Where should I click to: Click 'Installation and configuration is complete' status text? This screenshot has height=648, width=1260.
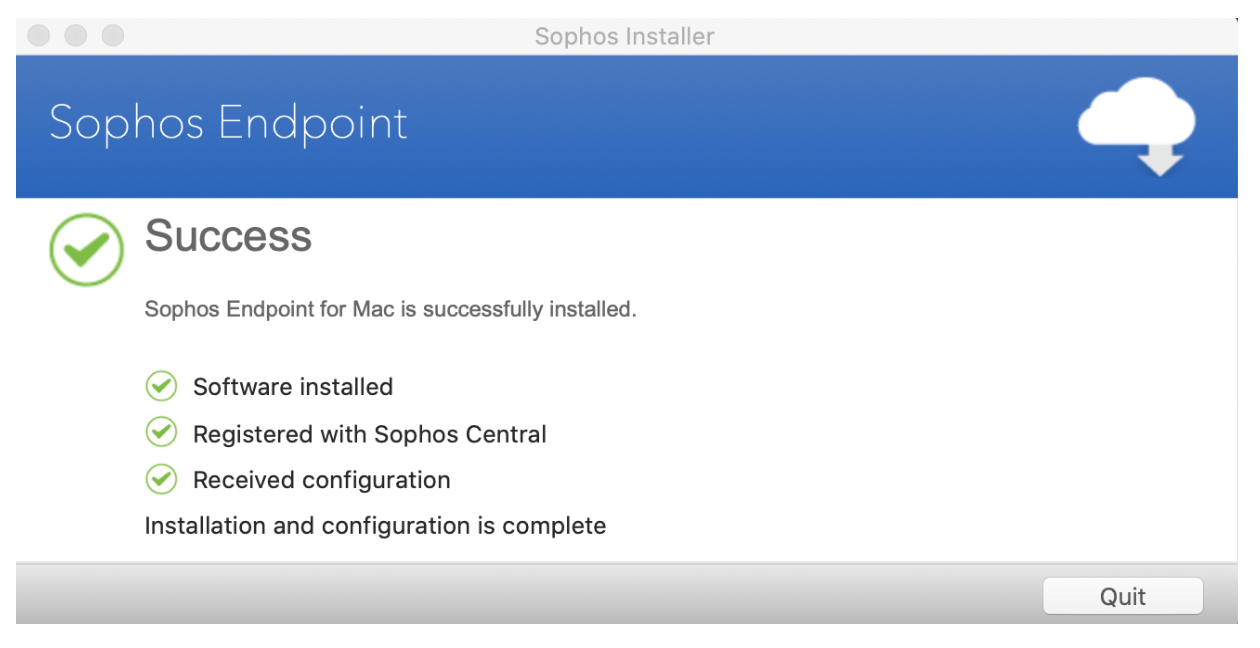[376, 526]
